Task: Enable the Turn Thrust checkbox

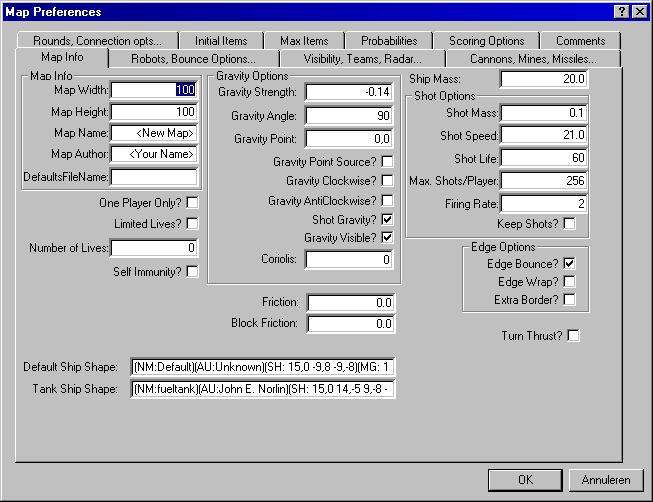Action: pyautogui.click(x=573, y=336)
